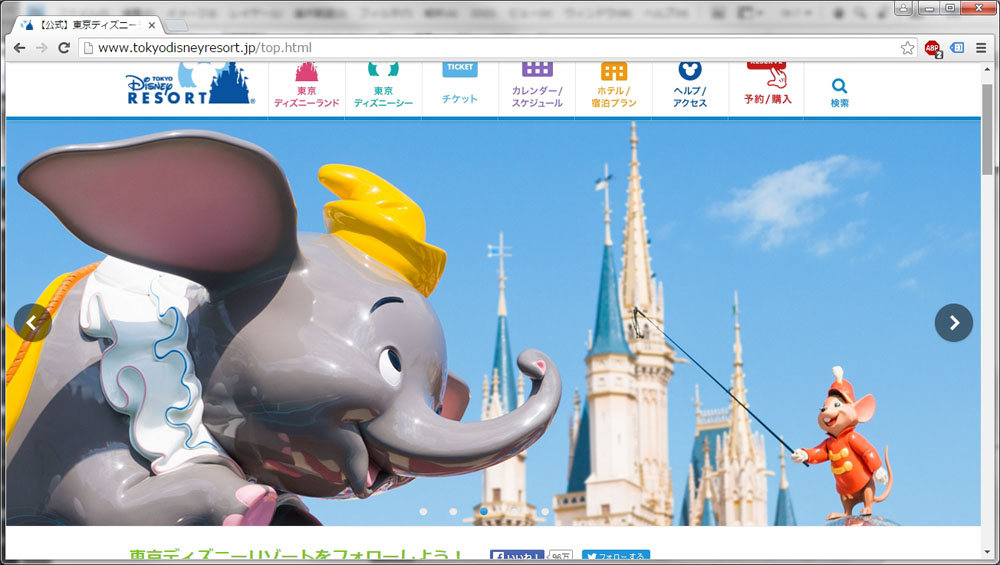Click the browser forward arrow
Viewport: 1000px width, 565px height.
[41, 48]
